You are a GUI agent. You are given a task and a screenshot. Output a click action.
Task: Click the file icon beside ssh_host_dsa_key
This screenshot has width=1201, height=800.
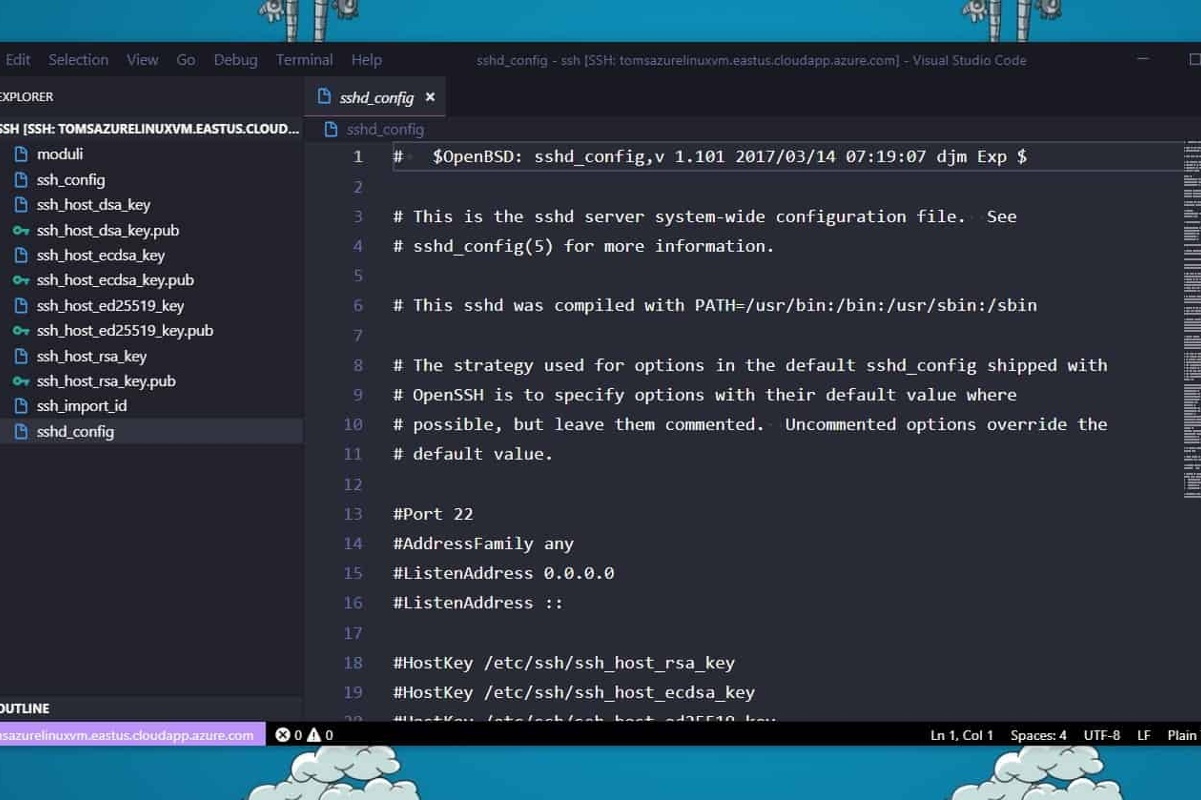coord(20,205)
